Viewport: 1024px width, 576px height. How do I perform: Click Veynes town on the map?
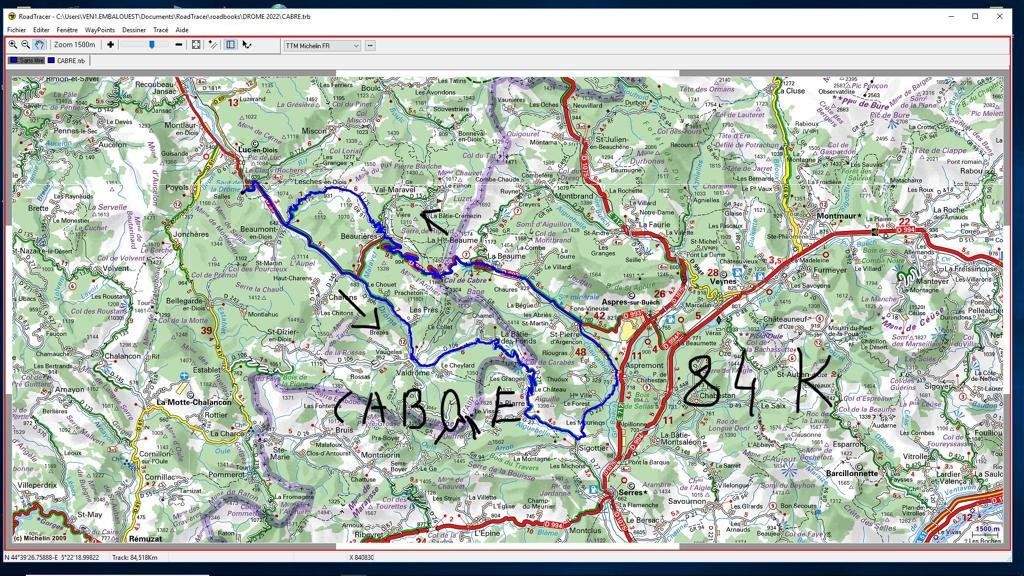722,281
